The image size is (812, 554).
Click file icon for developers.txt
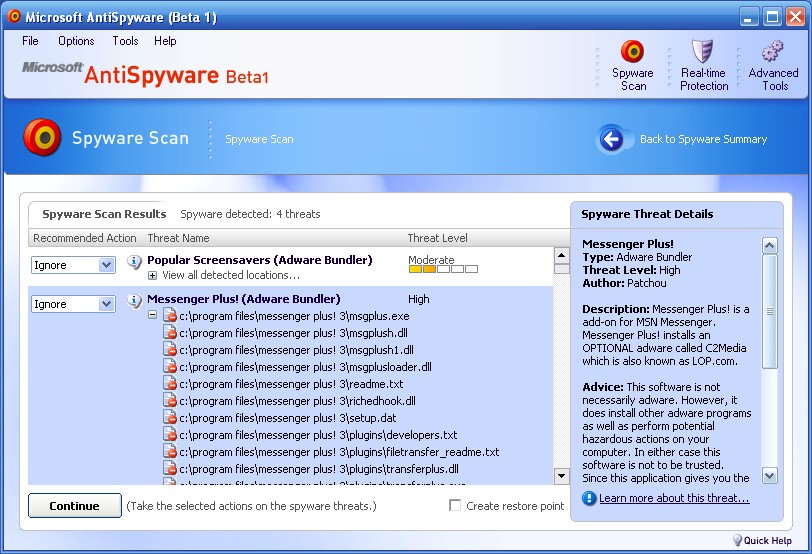tap(170, 434)
